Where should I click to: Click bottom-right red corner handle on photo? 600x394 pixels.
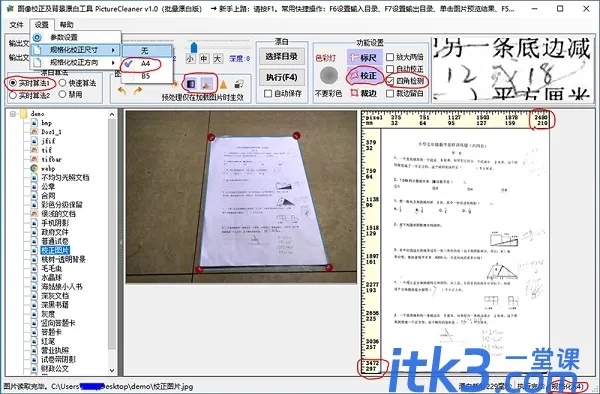[x=329, y=267]
